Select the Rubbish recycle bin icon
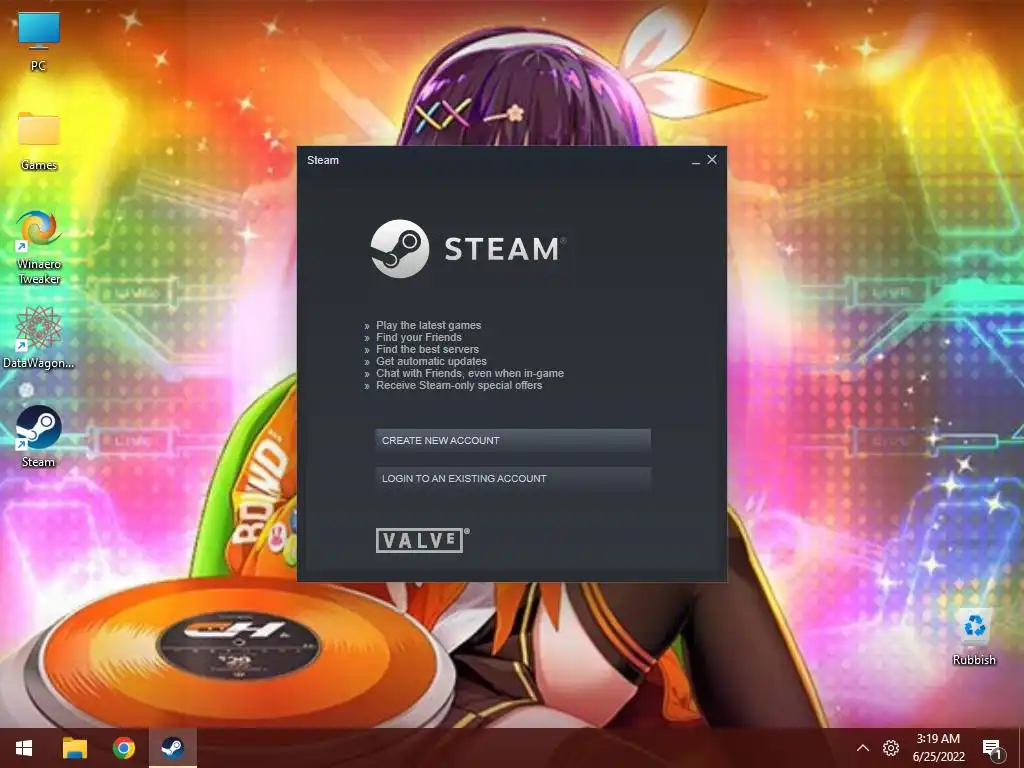 coord(974,637)
